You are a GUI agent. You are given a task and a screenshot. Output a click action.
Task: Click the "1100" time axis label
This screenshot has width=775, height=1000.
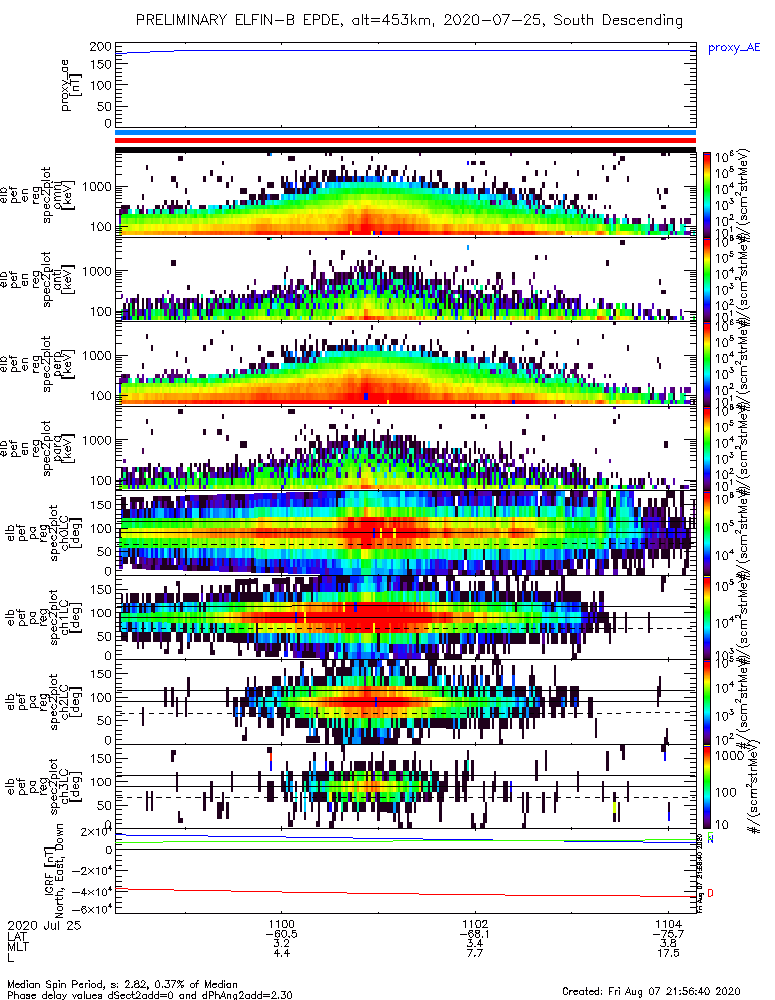pos(281,925)
